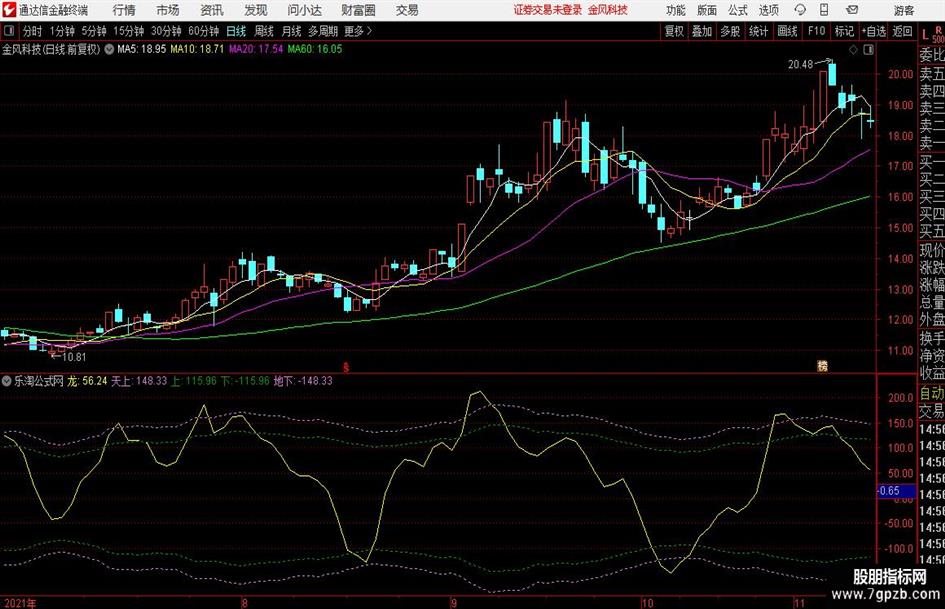Select the 日线 daily period tab
Viewport: 945px width, 609px height.
[x=236, y=31]
